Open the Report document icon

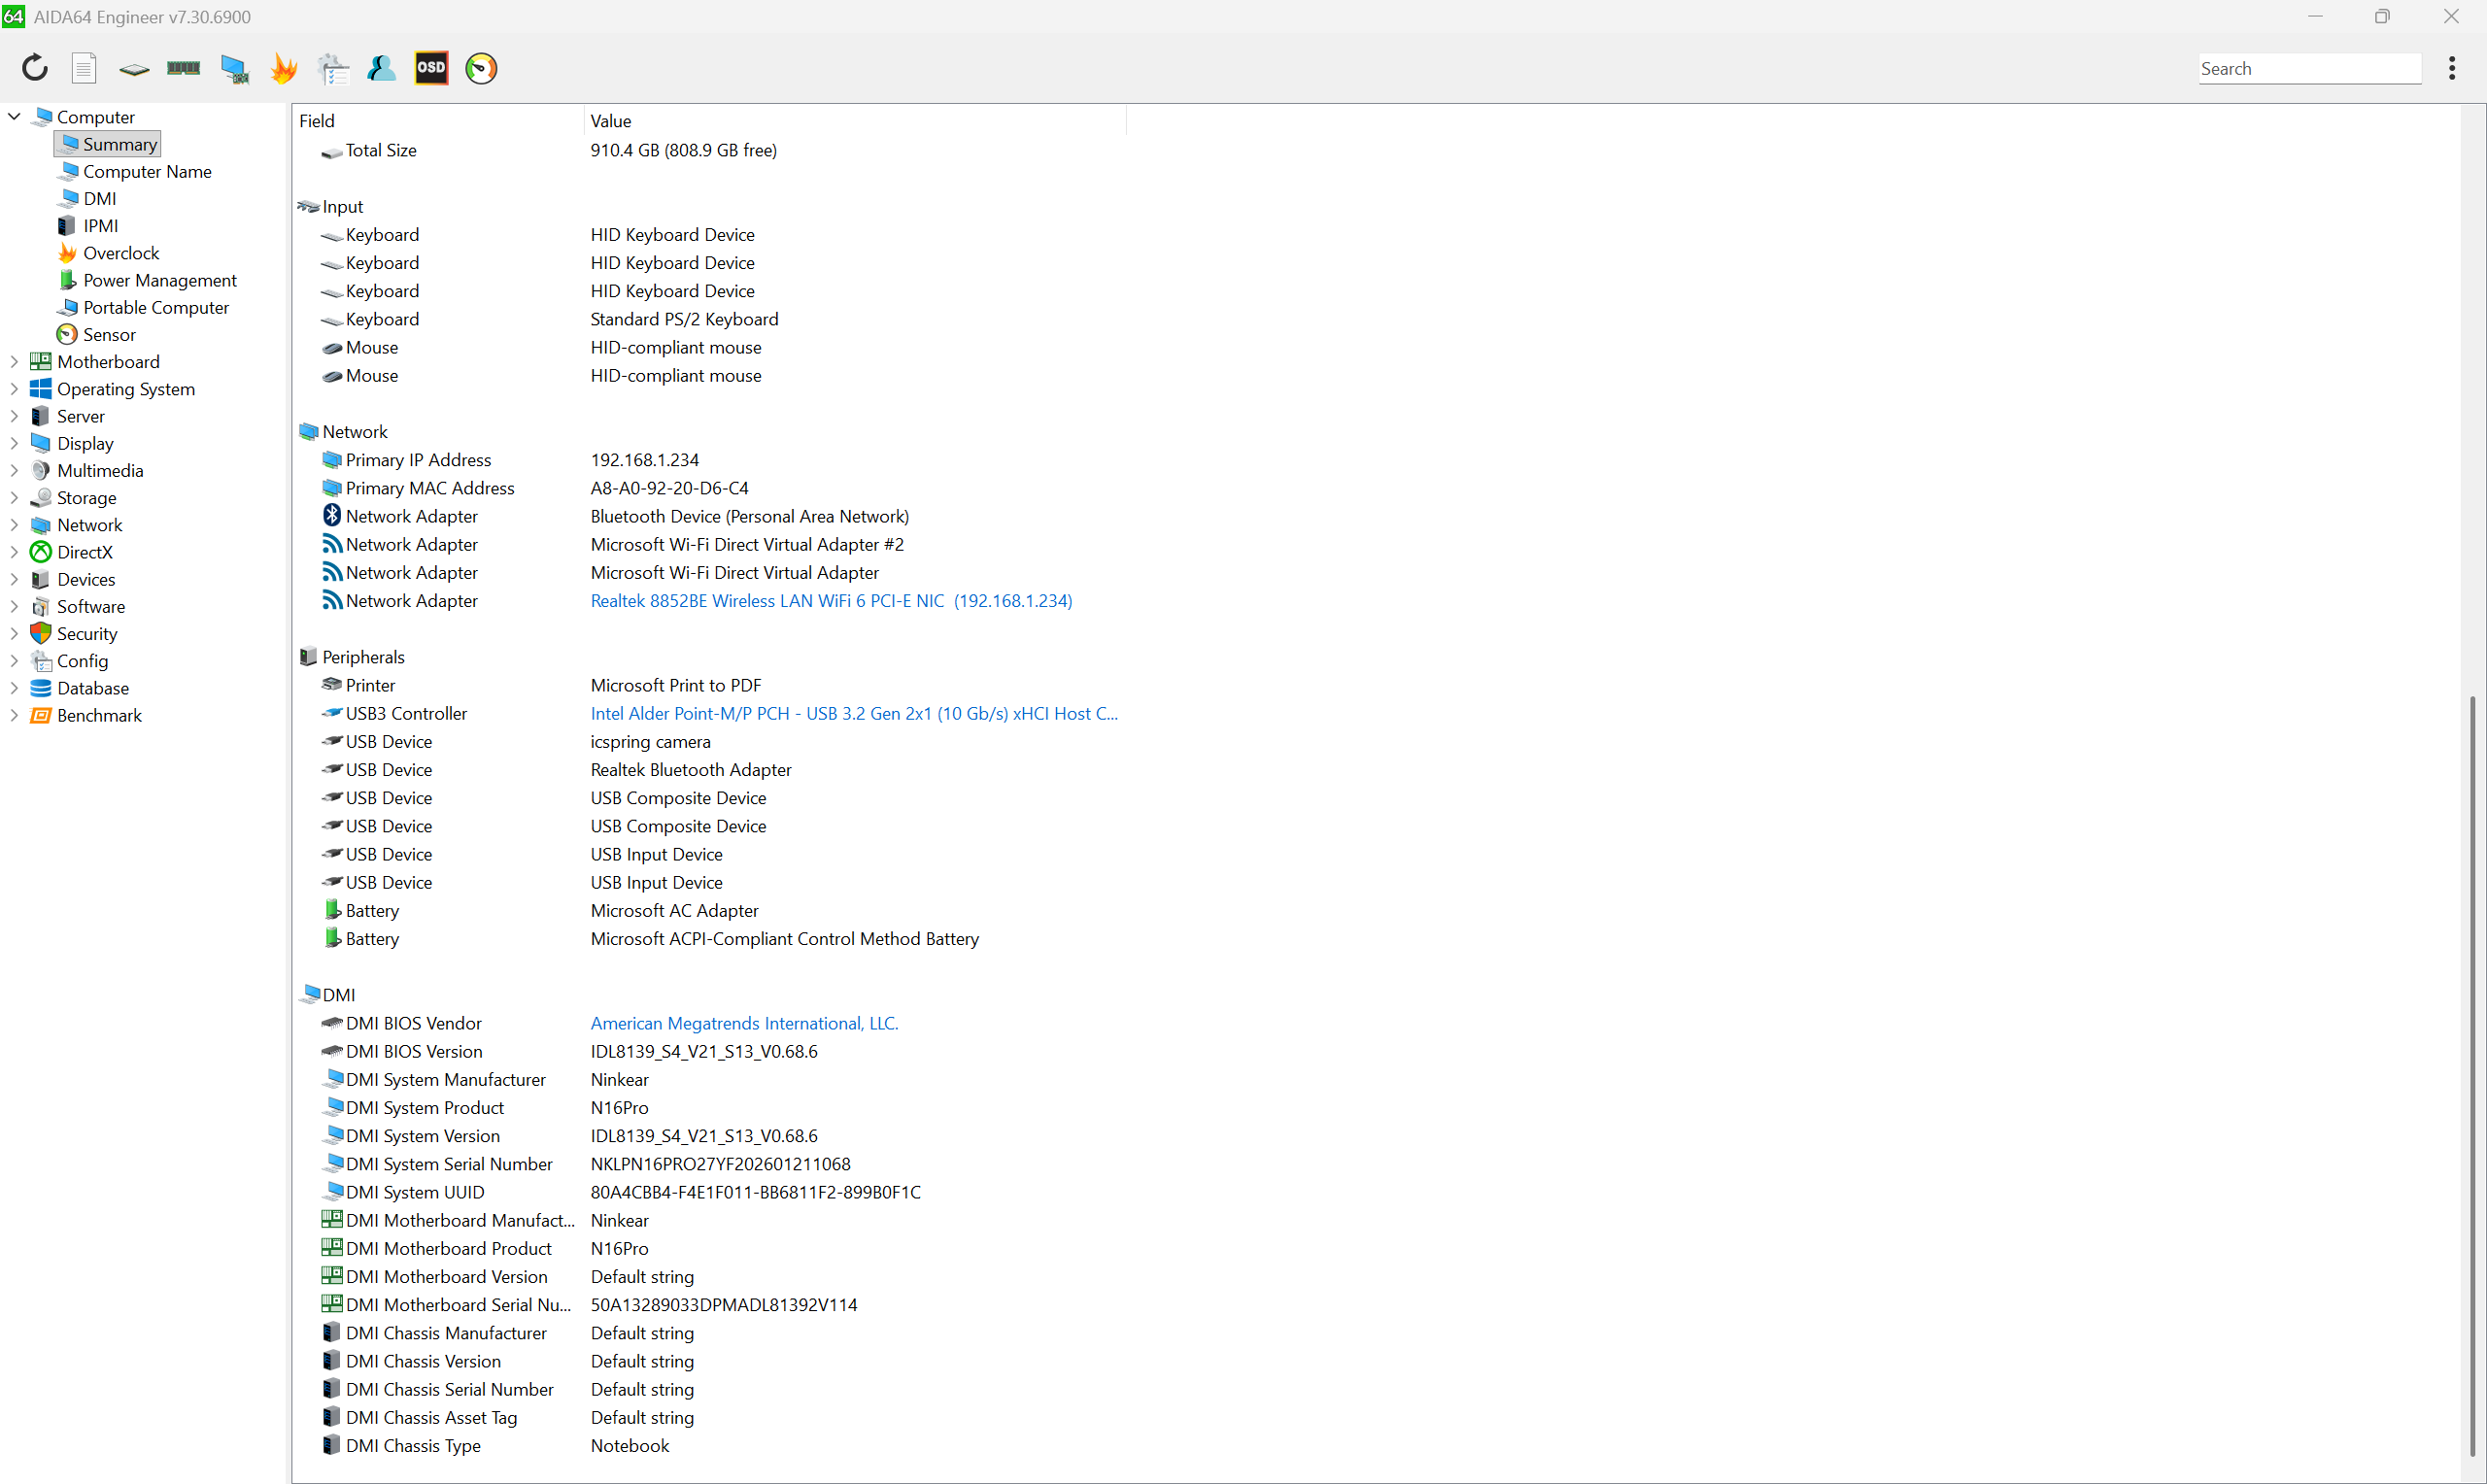84,68
